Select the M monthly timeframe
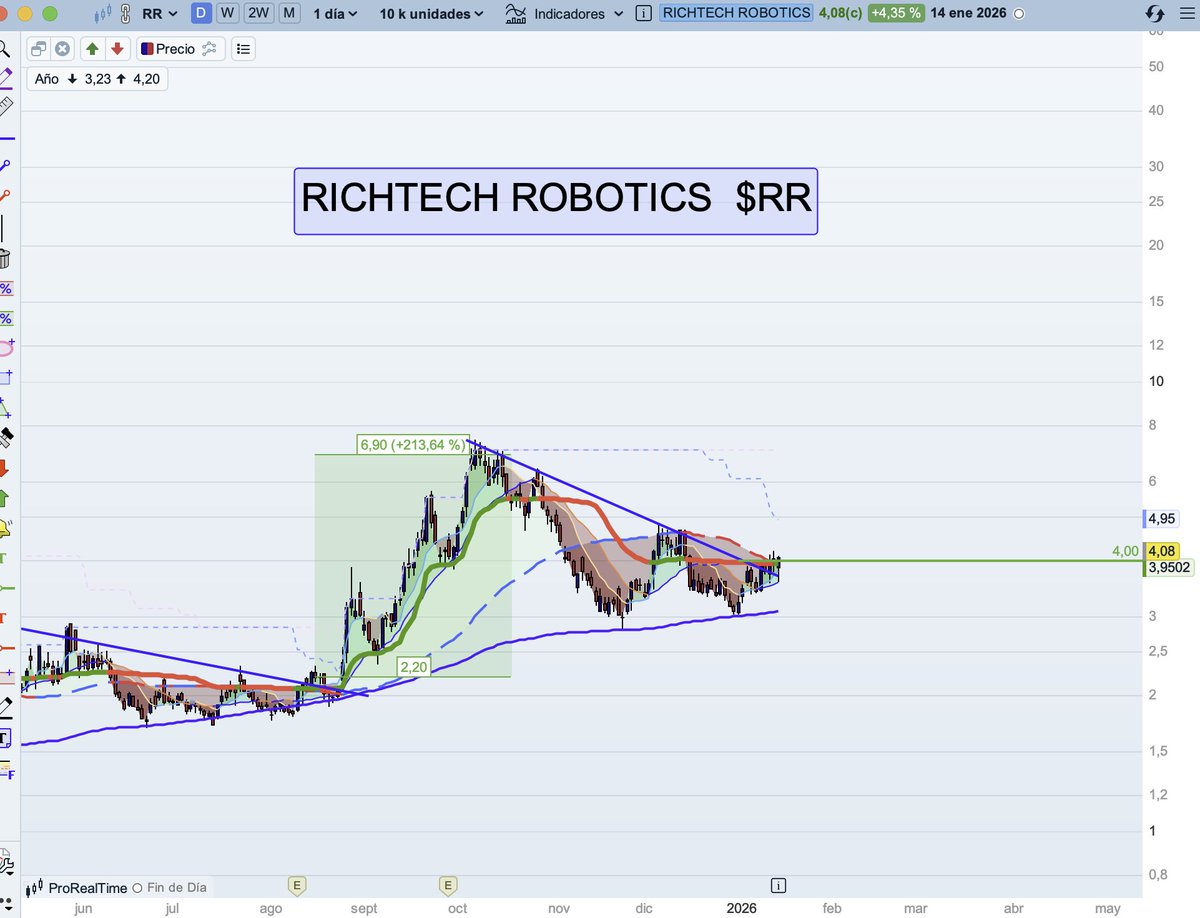This screenshot has width=1200, height=918. click(289, 13)
